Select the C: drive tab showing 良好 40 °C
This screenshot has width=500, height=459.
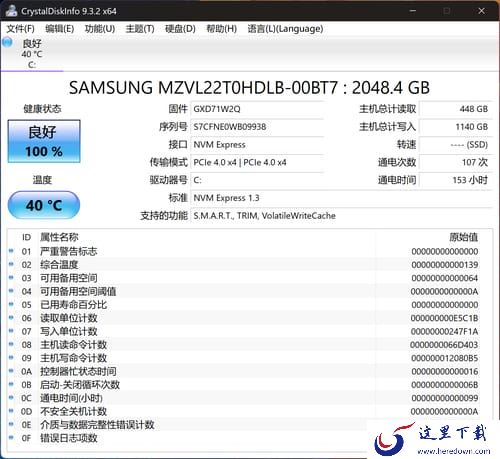(32, 54)
